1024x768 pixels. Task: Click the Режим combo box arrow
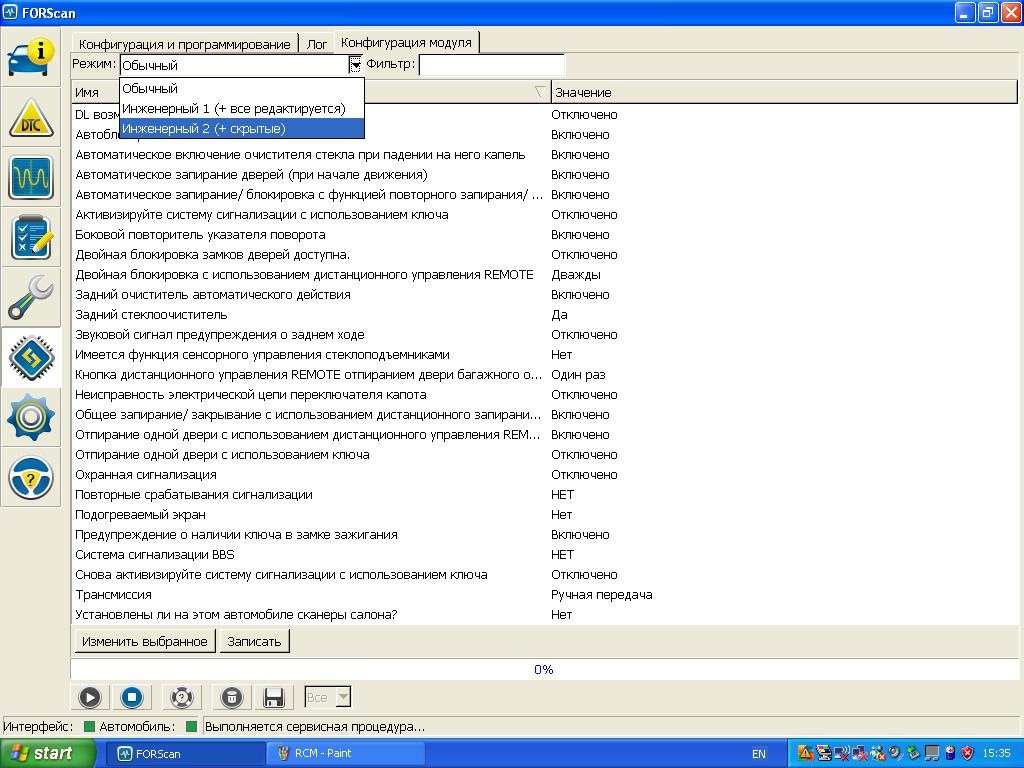pos(355,64)
